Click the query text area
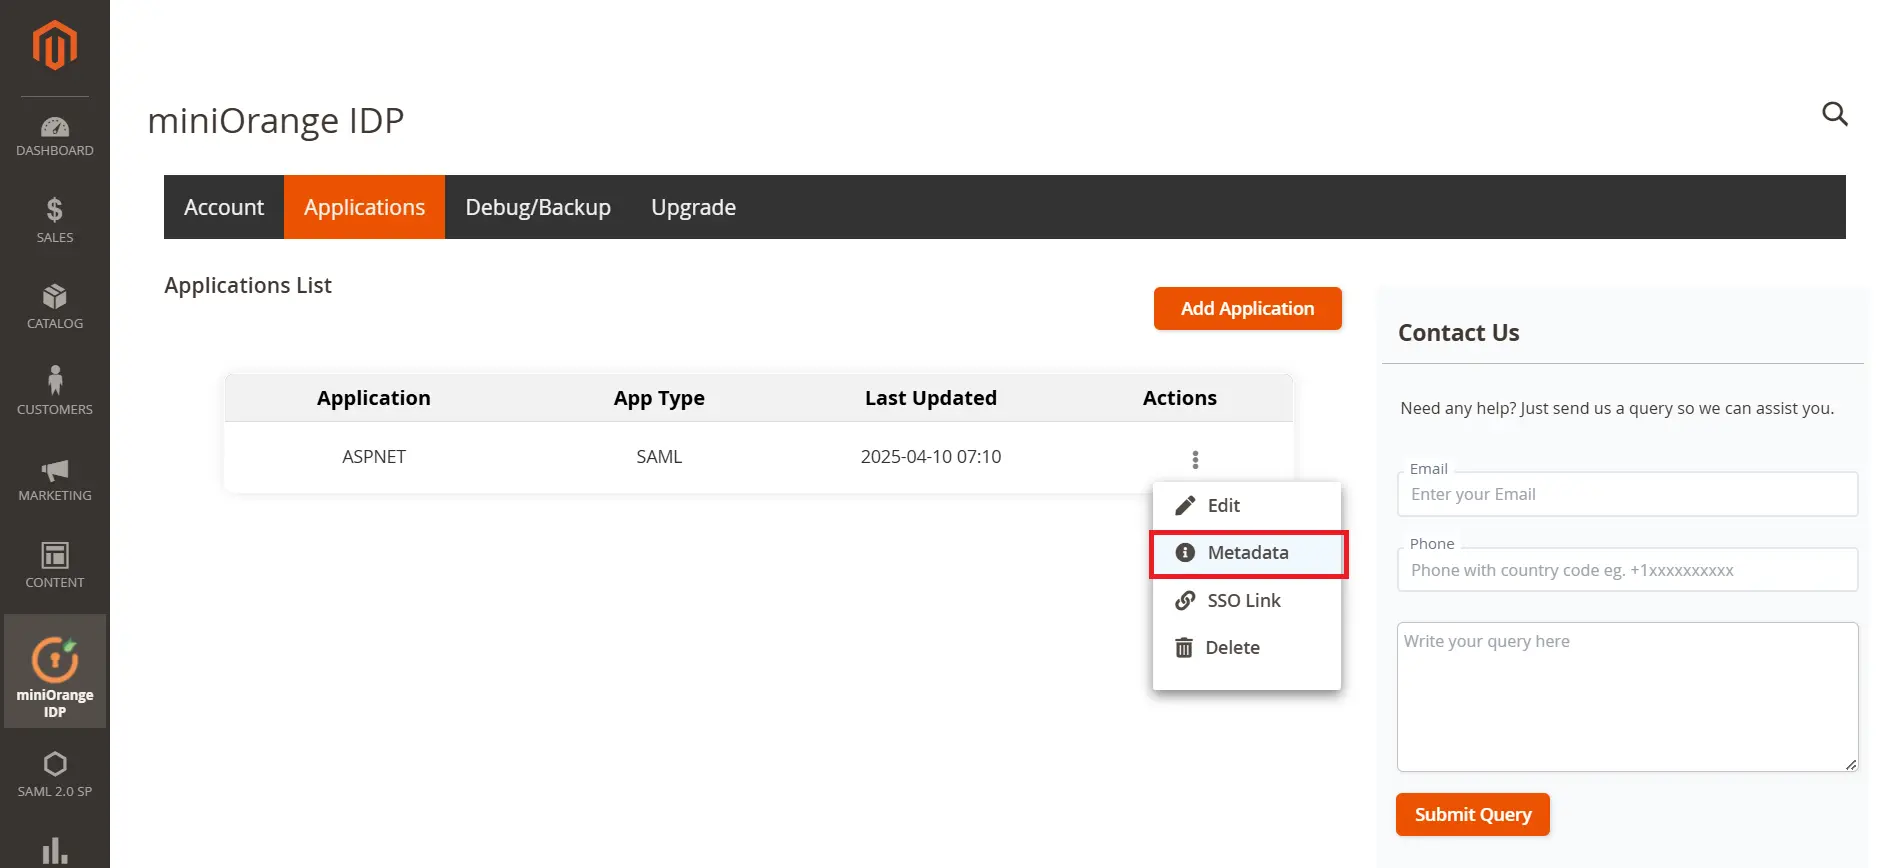This screenshot has height=868, width=1894. pyautogui.click(x=1627, y=697)
